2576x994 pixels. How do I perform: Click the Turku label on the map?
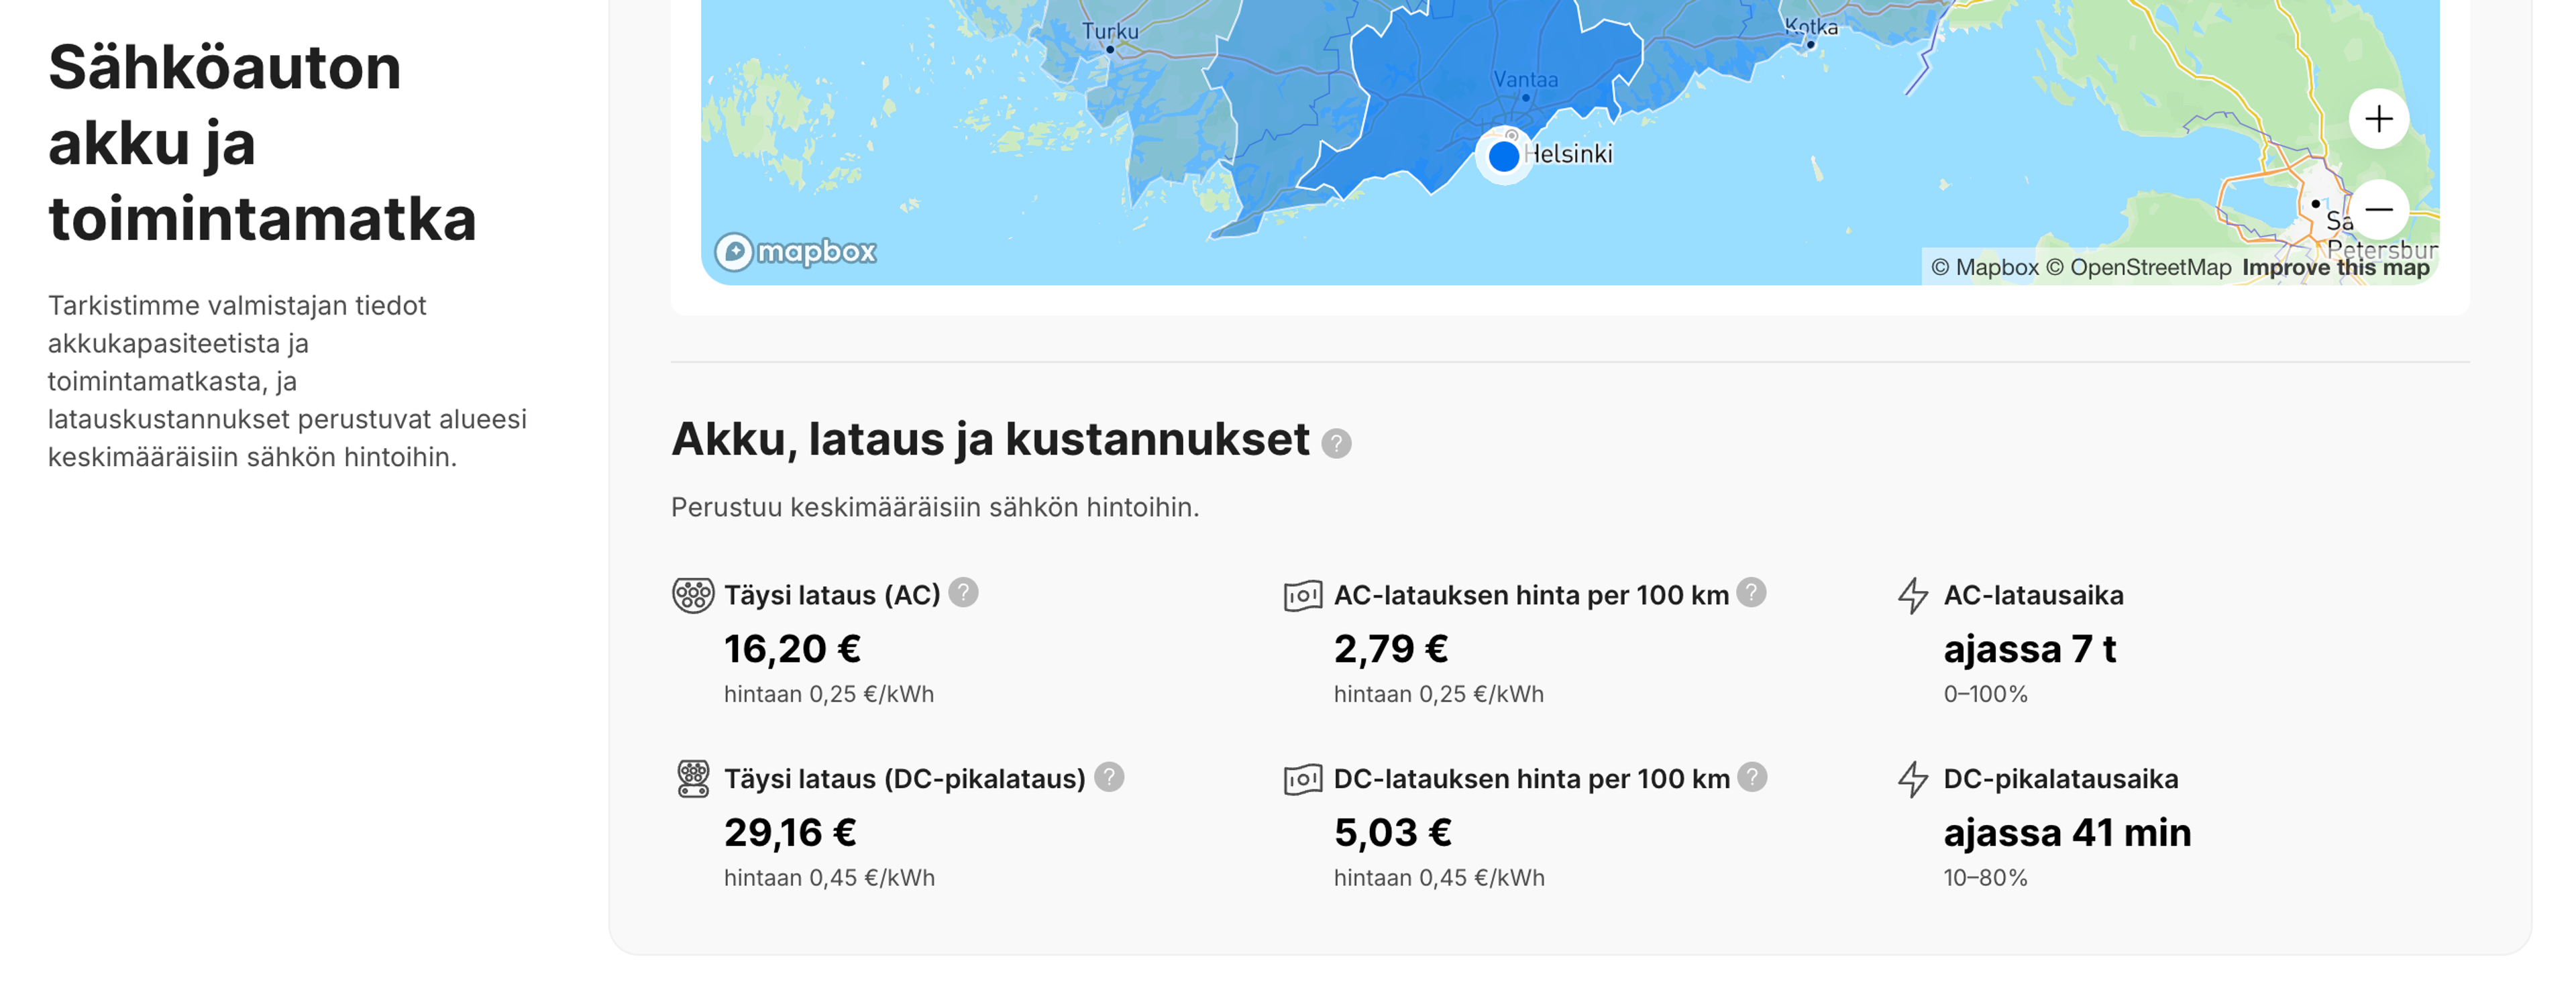[x=1110, y=31]
